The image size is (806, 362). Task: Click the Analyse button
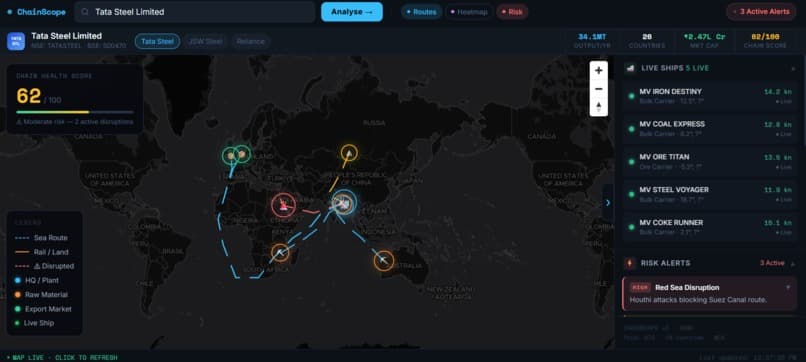352,12
